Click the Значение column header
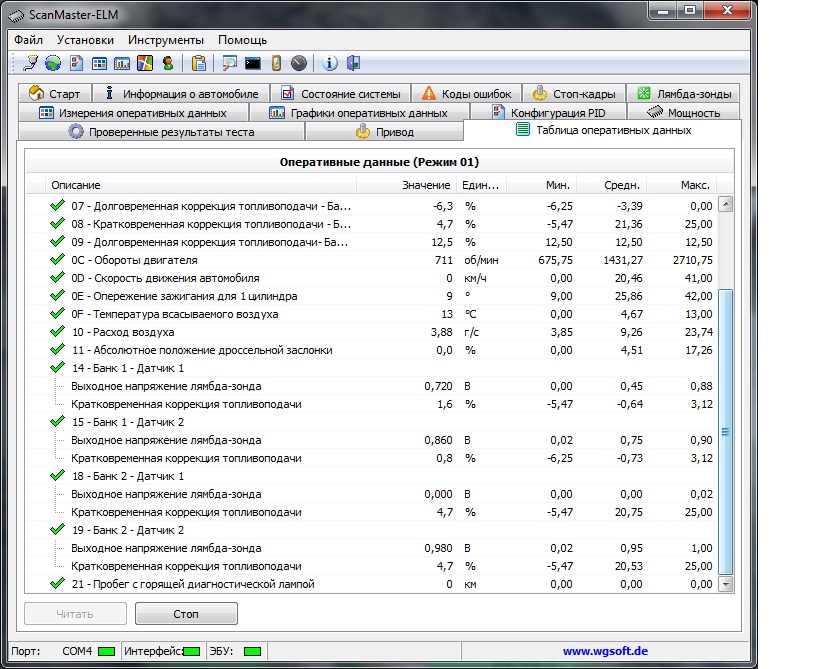The width and height of the screenshot is (819, 669). (426, 185)
